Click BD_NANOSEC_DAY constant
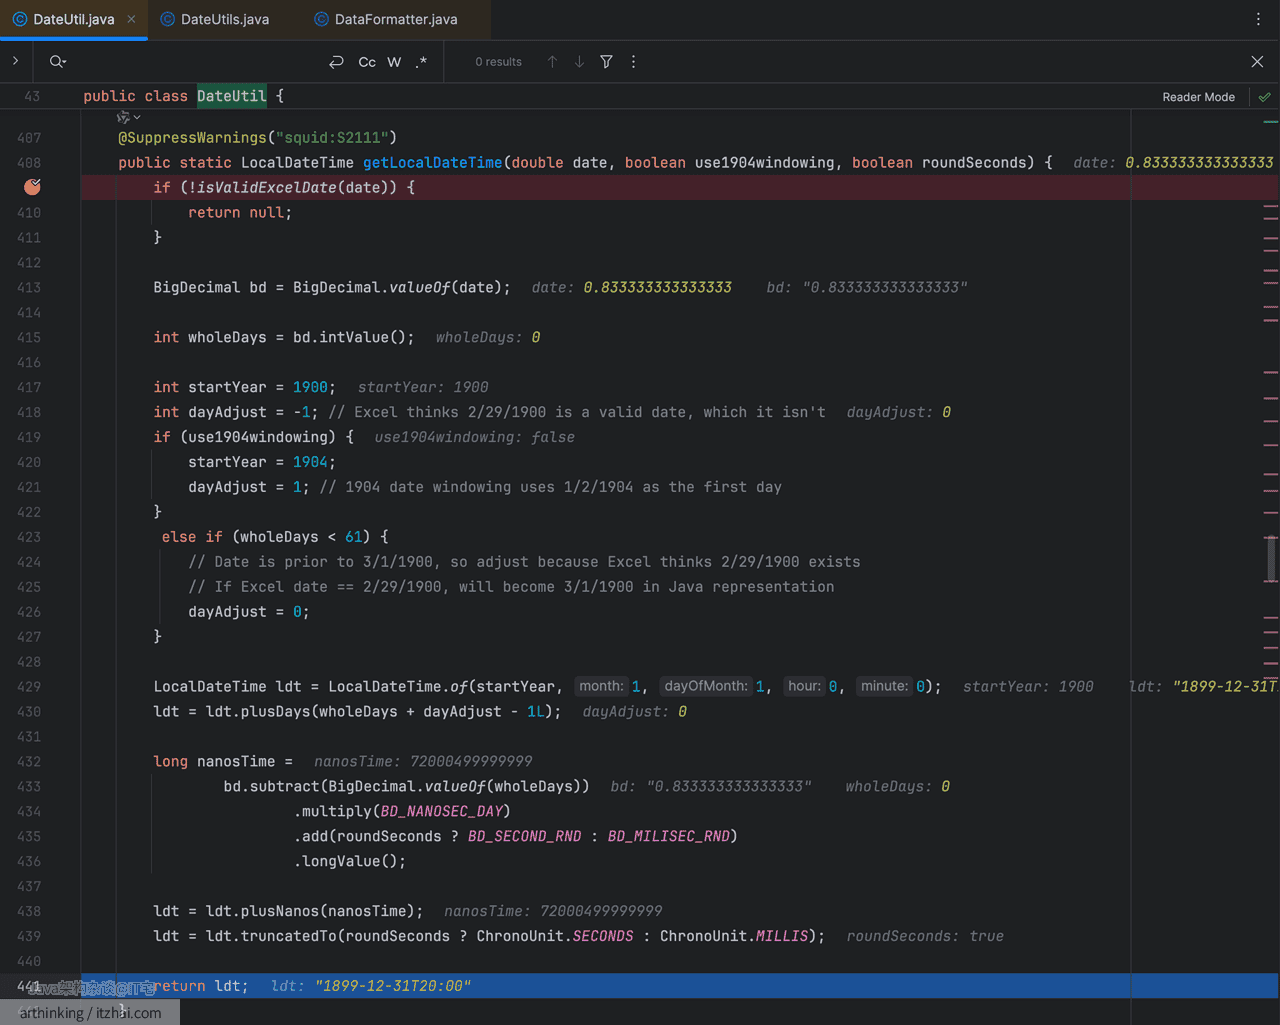Viewport: 1280px width, 1025px height. tap(441, 812)
